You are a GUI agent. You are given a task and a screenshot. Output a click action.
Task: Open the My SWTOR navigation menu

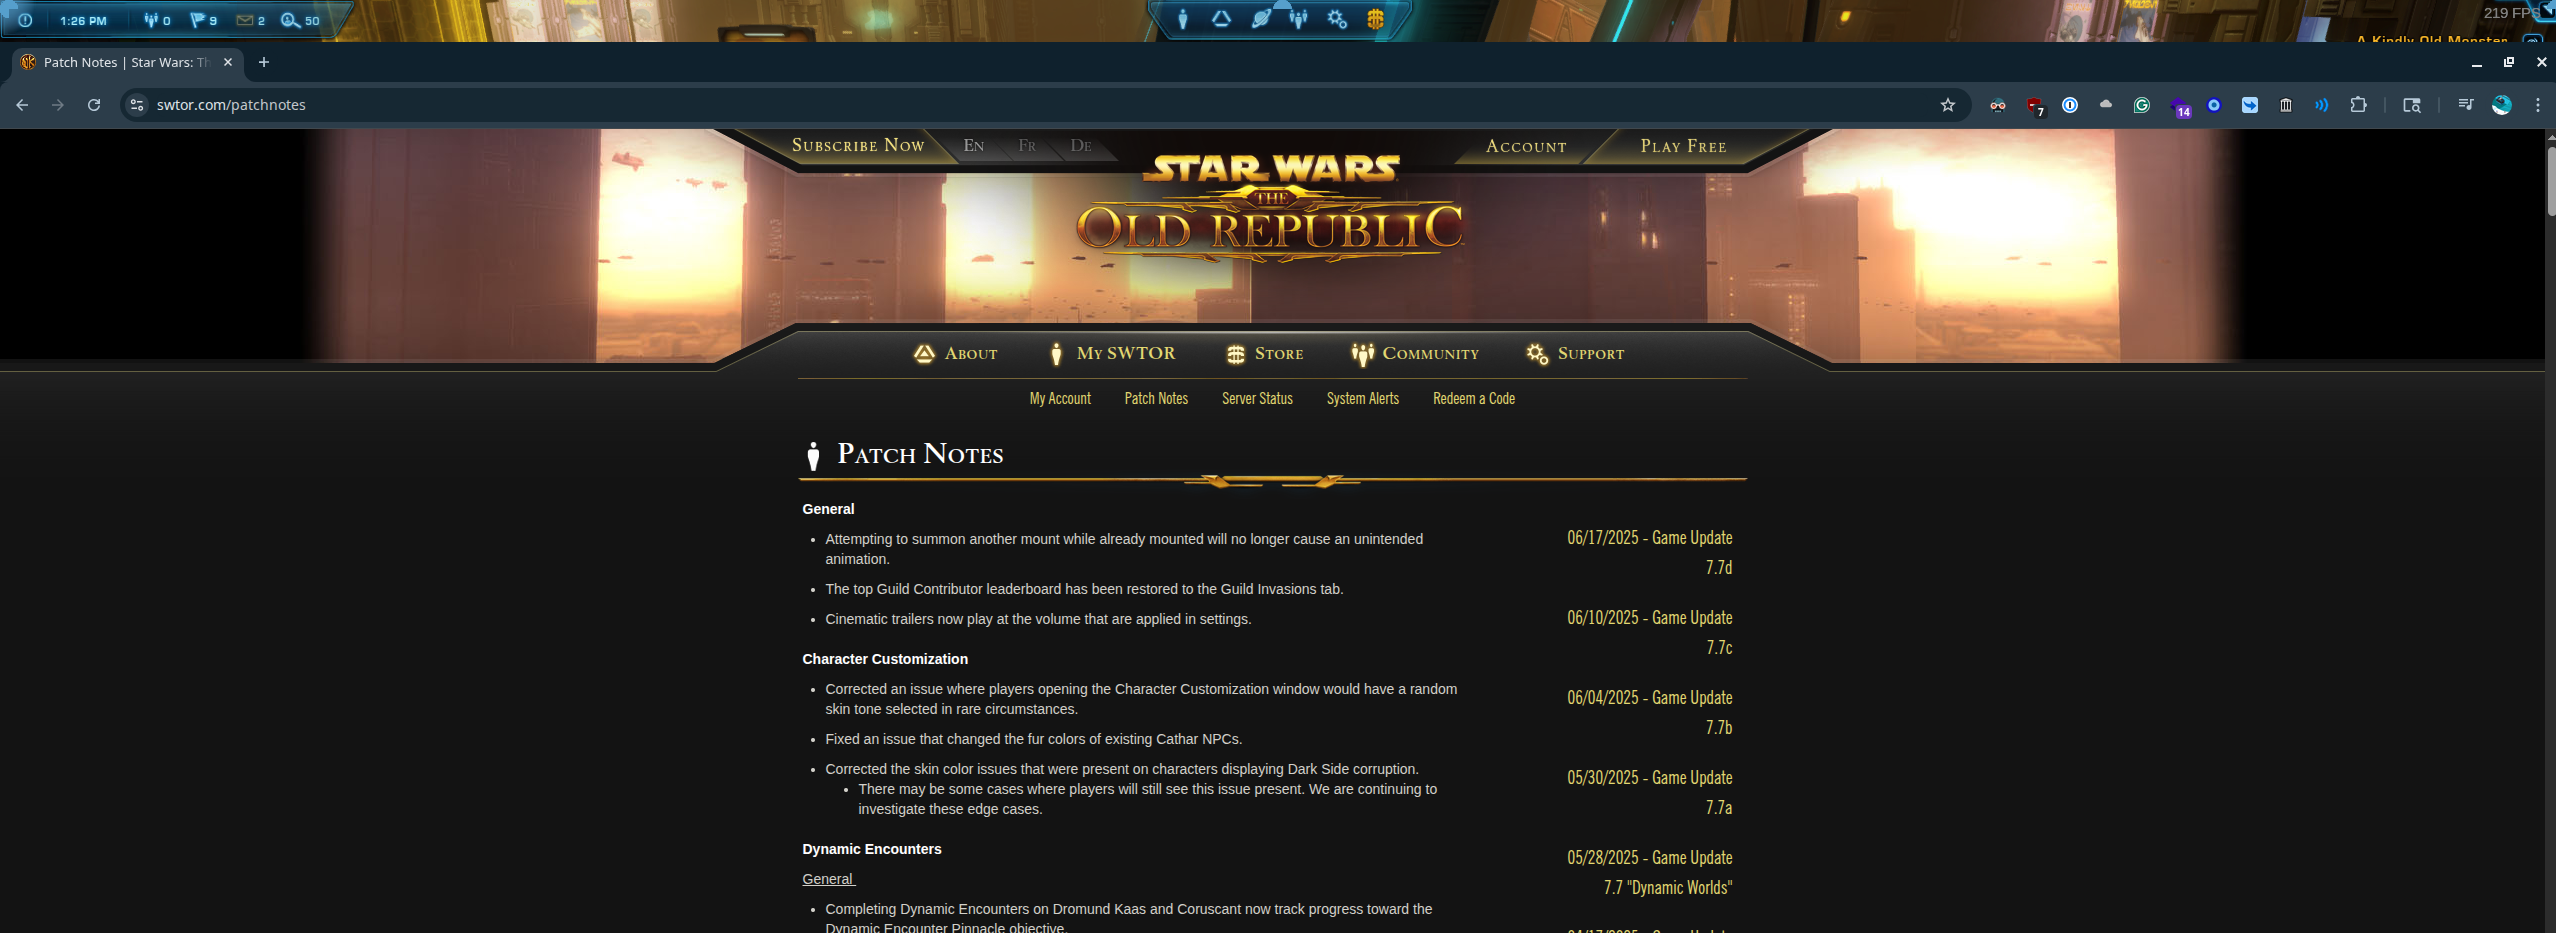point(1112,353)
